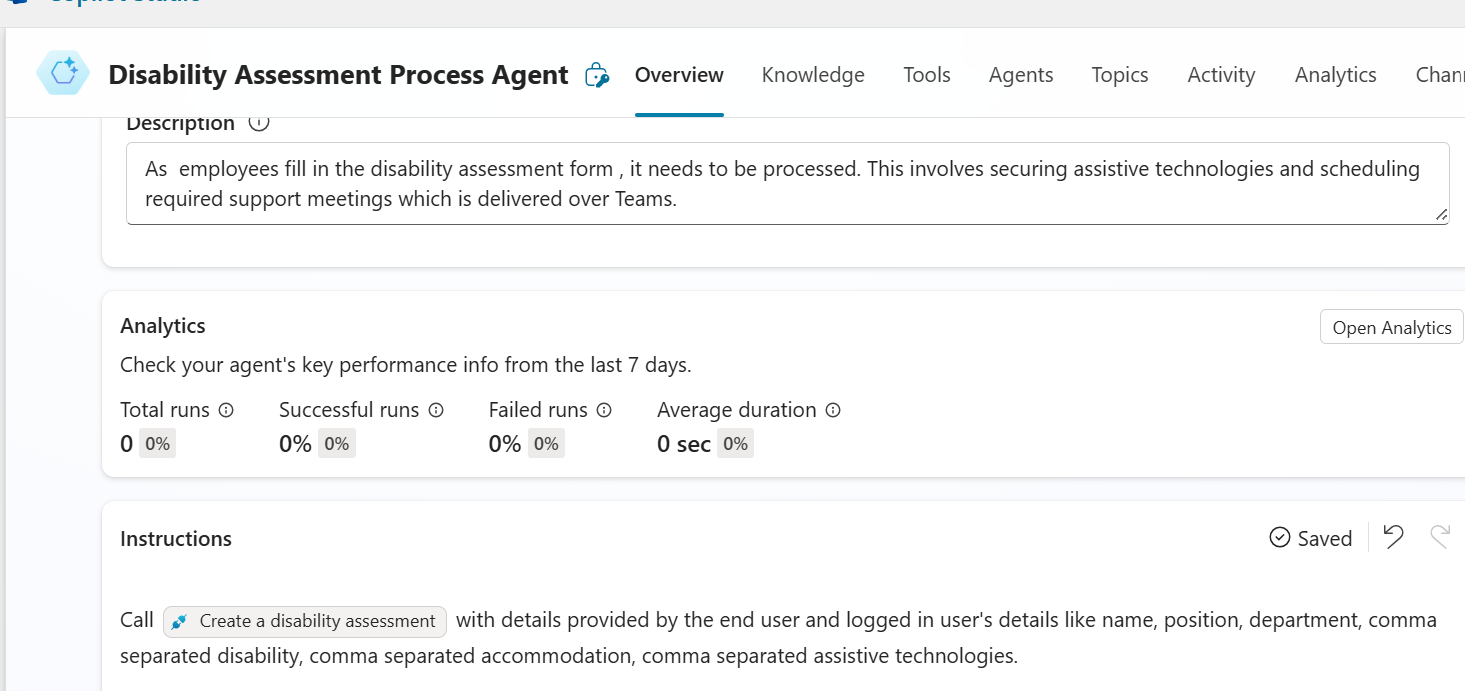
Task: Click inside the Description text box
Action: [780, 184]
